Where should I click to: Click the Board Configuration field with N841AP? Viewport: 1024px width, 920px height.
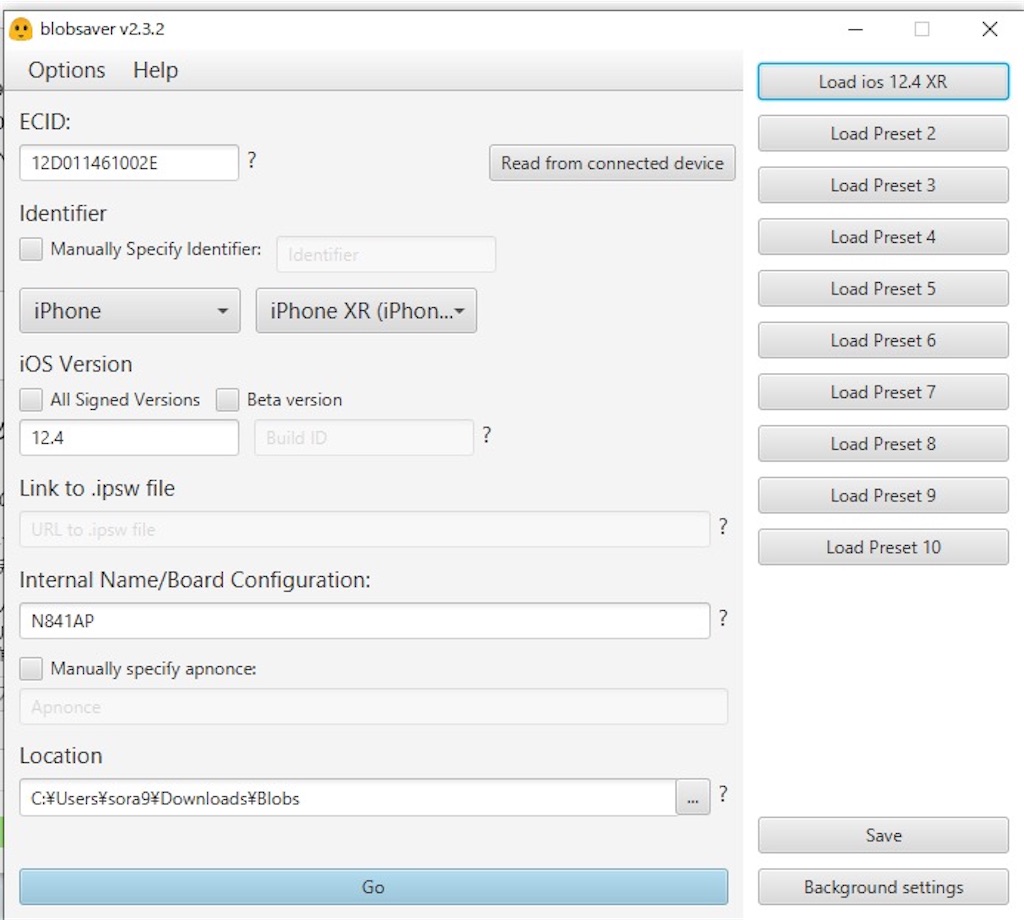[364, 620]
